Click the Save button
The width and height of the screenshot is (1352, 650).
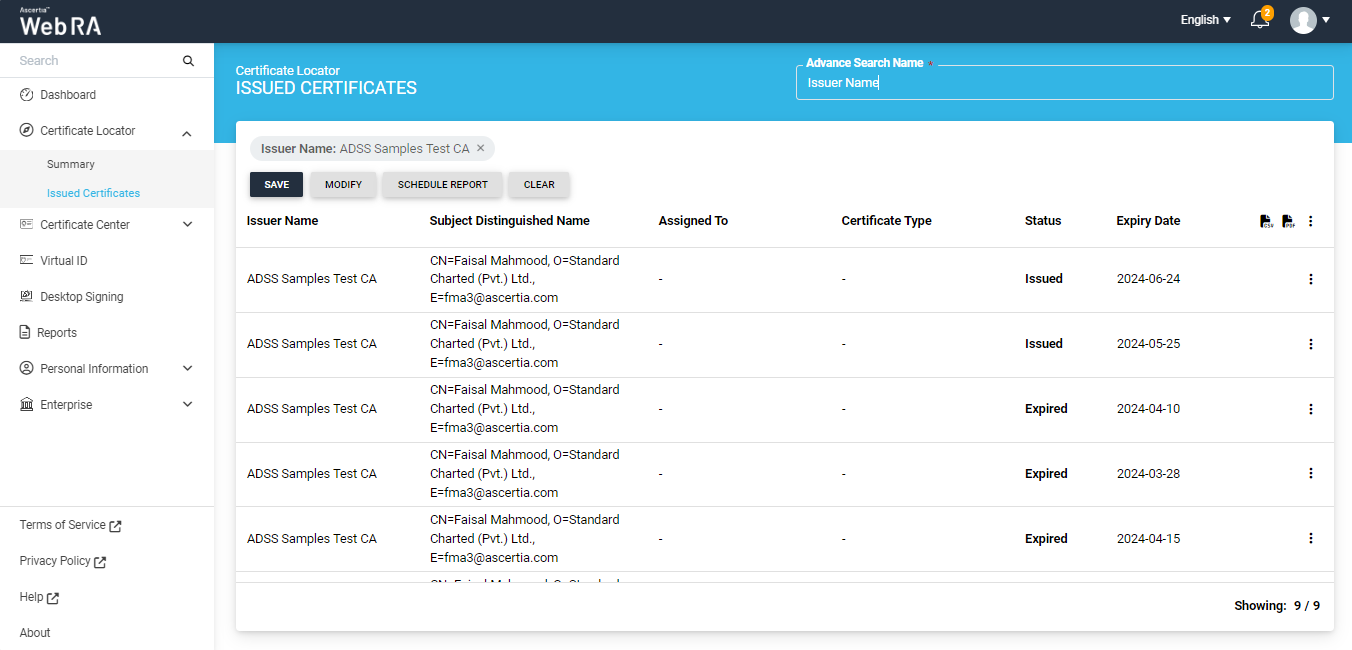[x=276, y=184]
